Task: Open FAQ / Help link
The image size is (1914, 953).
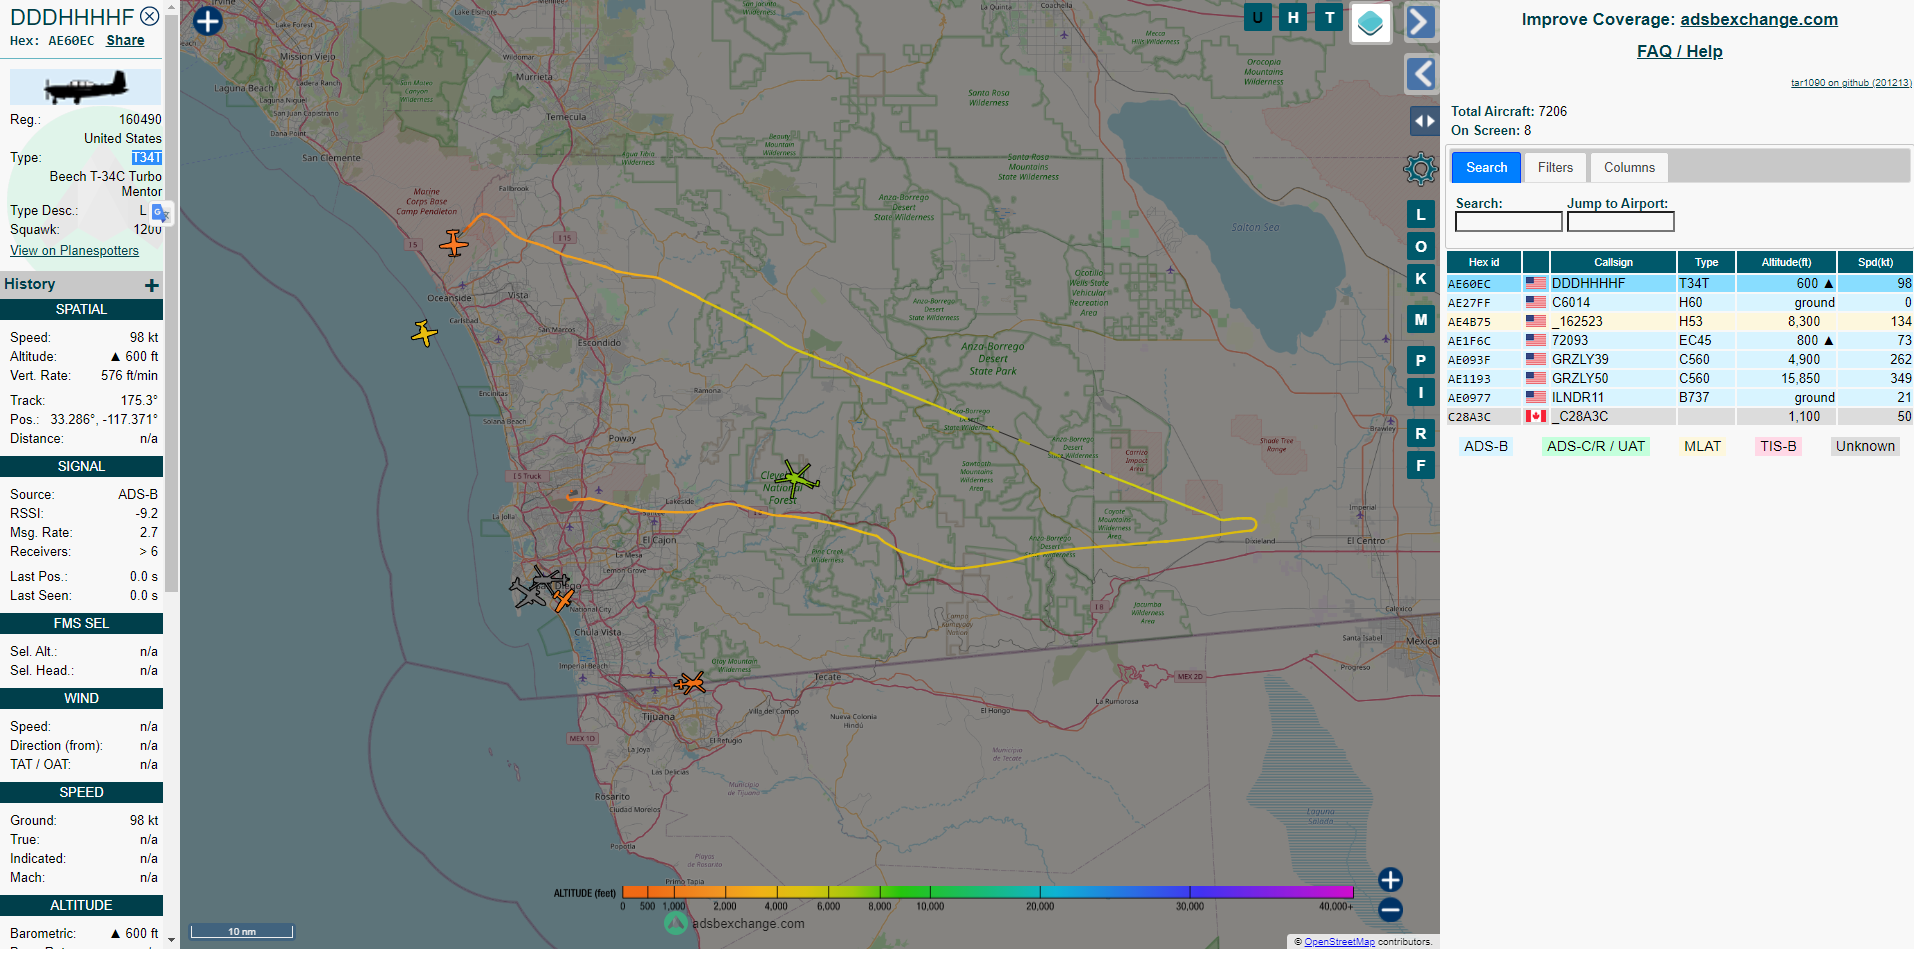Action: [x=1680, y=51]
